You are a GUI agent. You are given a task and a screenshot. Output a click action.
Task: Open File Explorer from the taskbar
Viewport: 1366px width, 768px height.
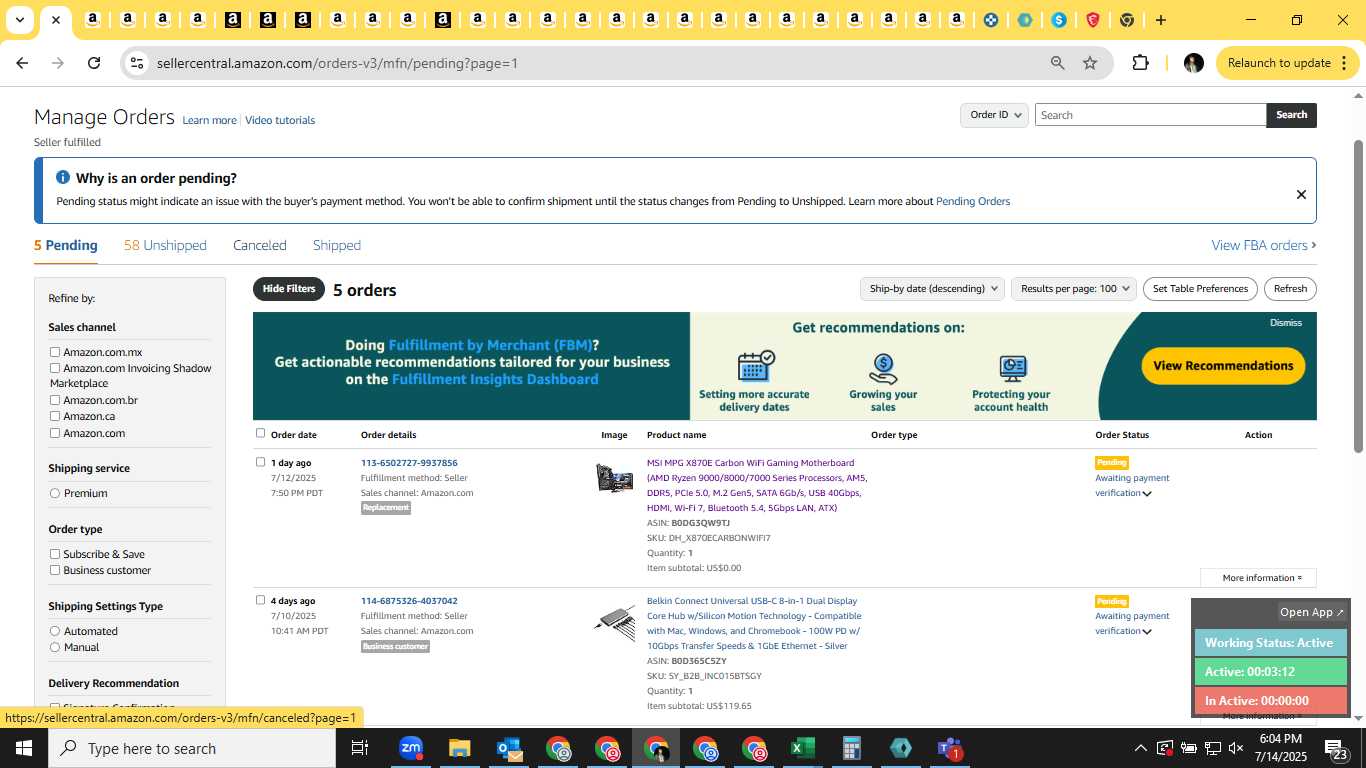[459, 748]
